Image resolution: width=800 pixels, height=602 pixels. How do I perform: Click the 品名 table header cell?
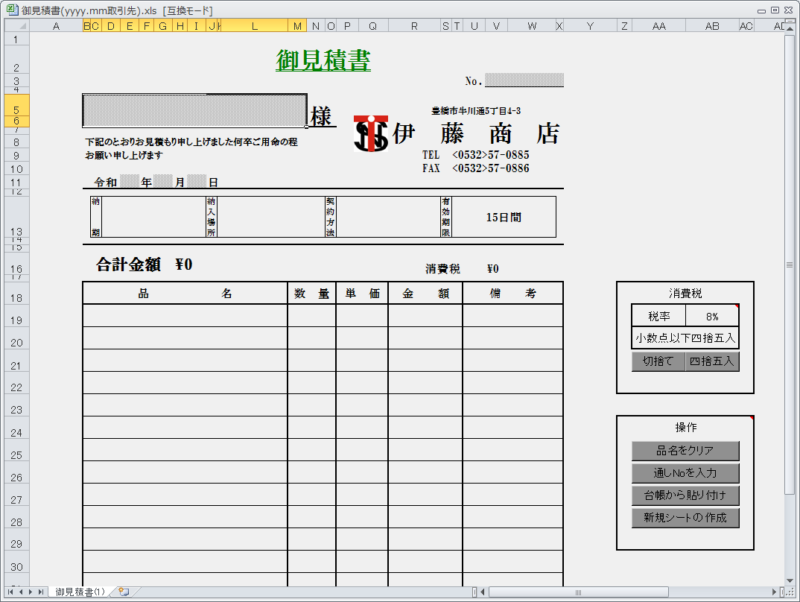pyautogui.click(x=185, y=293)
